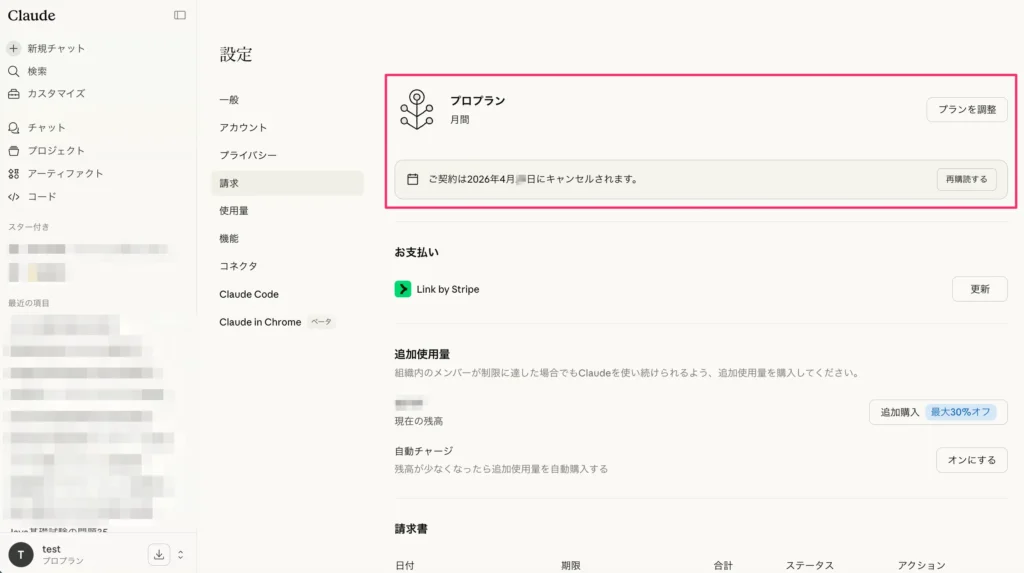
Task: Click the アクション column header
Action: (921, 565)
